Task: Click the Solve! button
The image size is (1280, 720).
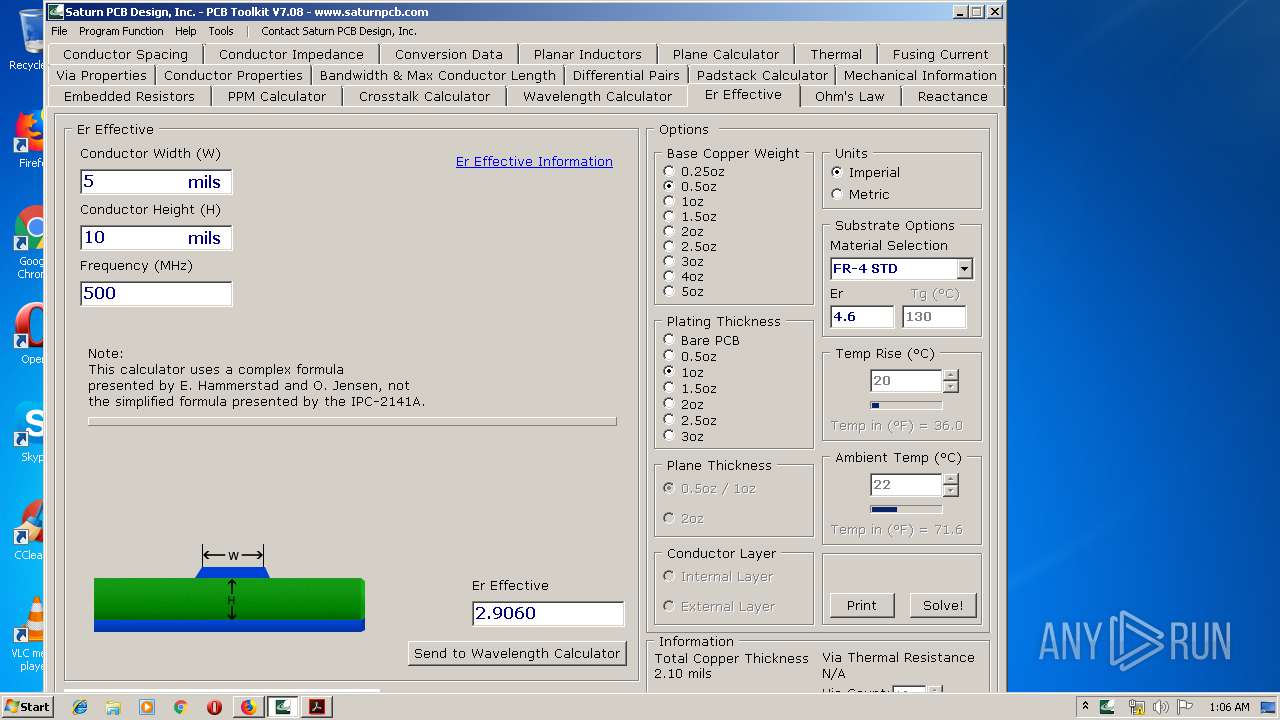Action: click(943, 605)
